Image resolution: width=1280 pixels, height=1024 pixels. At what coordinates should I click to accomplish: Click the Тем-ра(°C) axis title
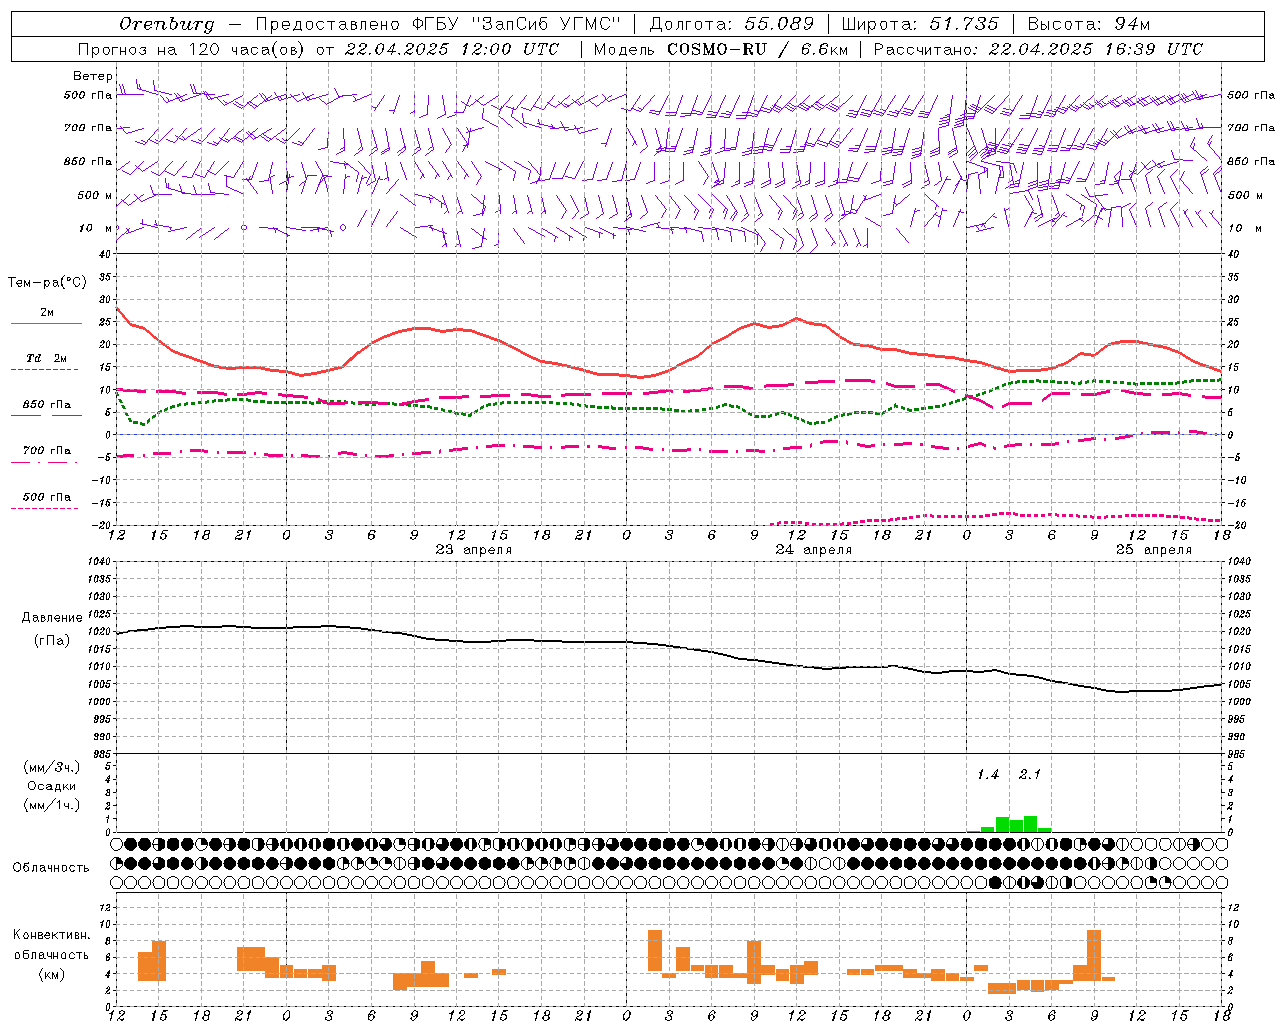47,283
